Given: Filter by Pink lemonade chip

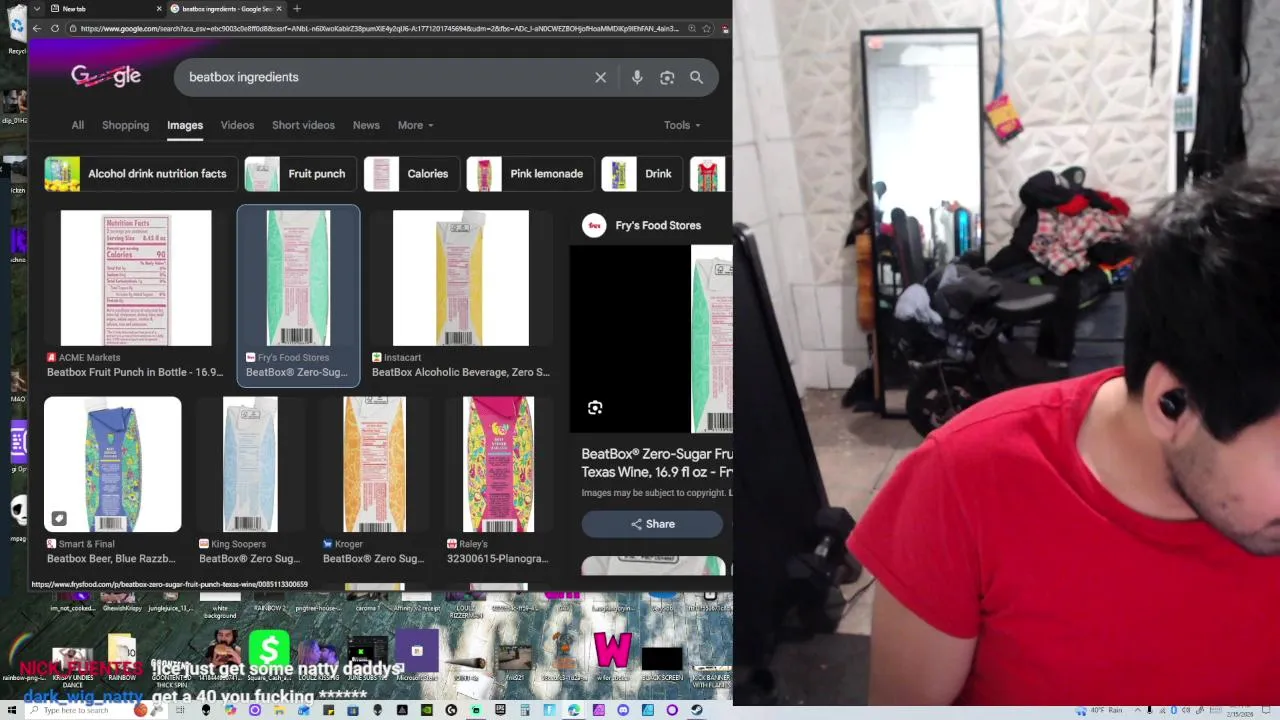Looking at the screenshot, I should pyautogui.click(x=529, y=174).
